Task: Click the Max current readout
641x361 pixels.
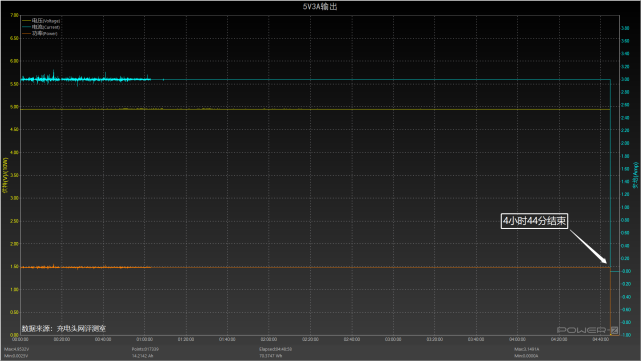Action: click(x=527, y=349)
